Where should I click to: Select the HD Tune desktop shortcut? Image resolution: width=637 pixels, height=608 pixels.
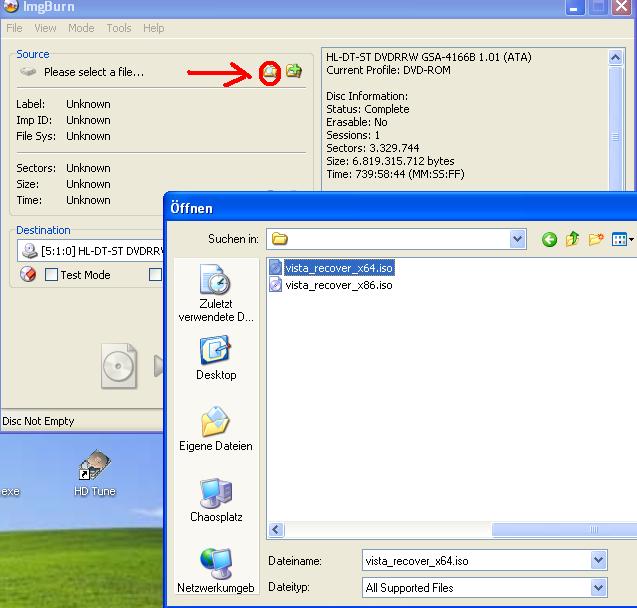(x=95, y=473)
